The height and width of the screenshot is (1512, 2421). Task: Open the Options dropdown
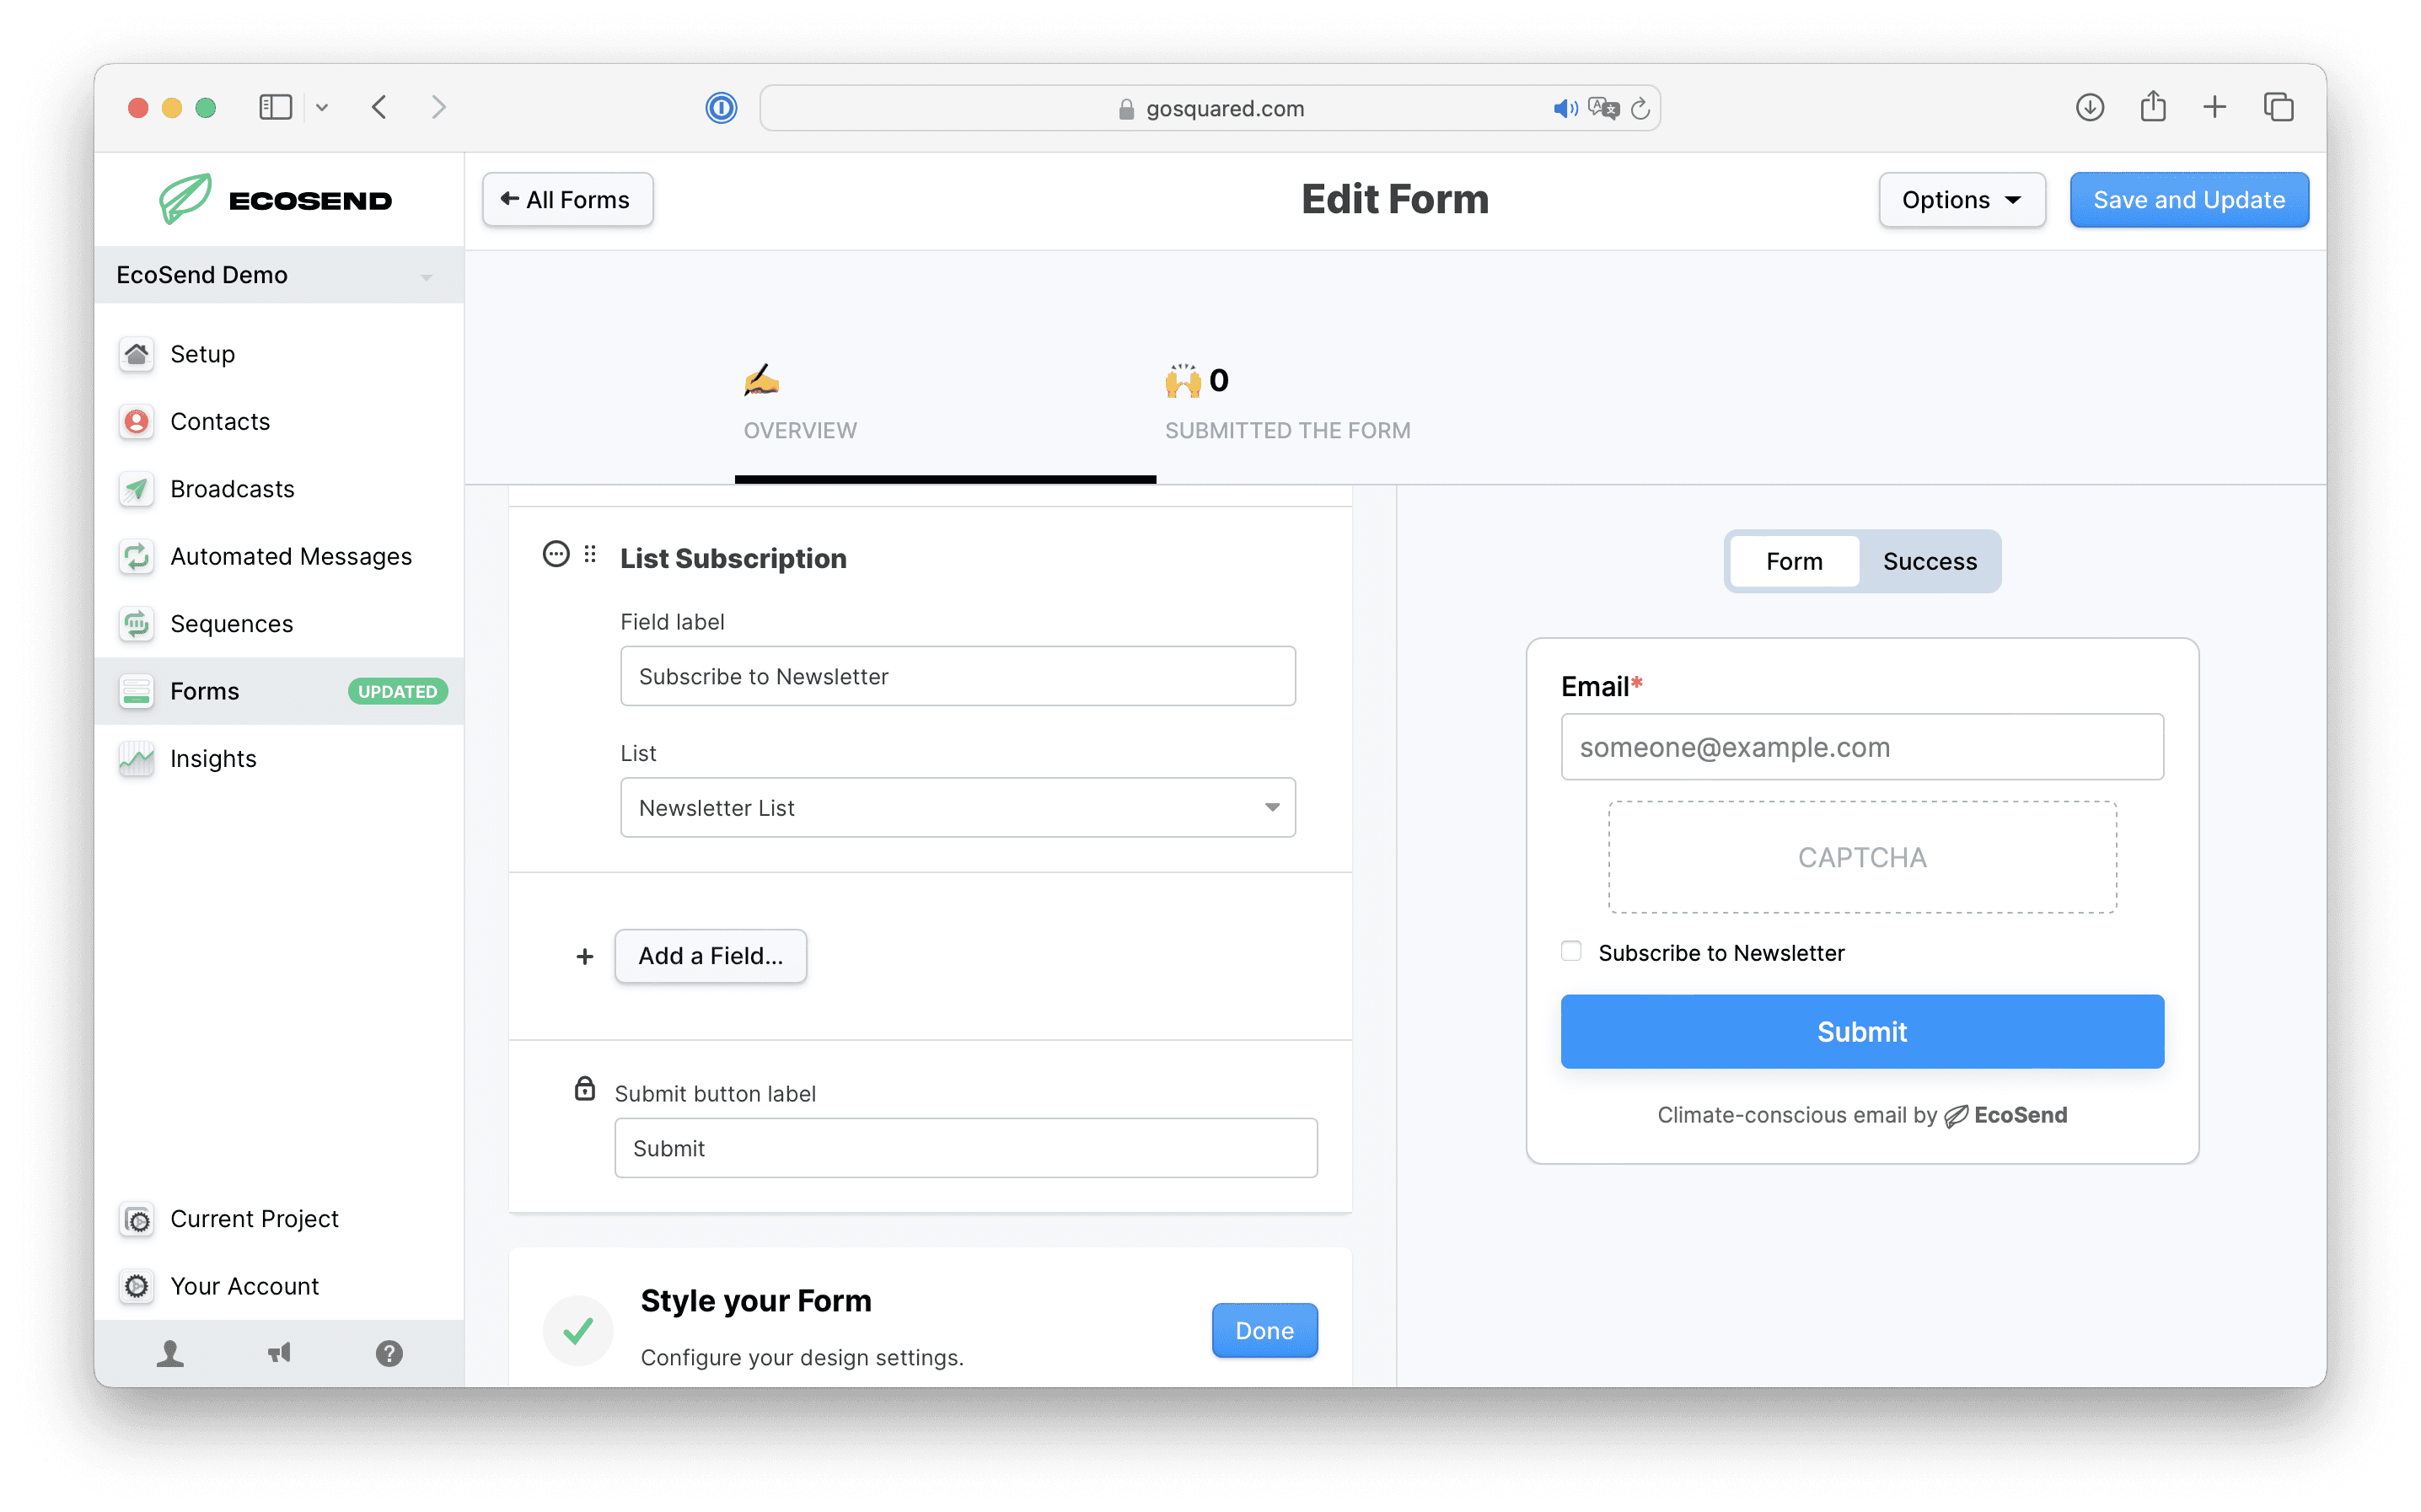1961,200
